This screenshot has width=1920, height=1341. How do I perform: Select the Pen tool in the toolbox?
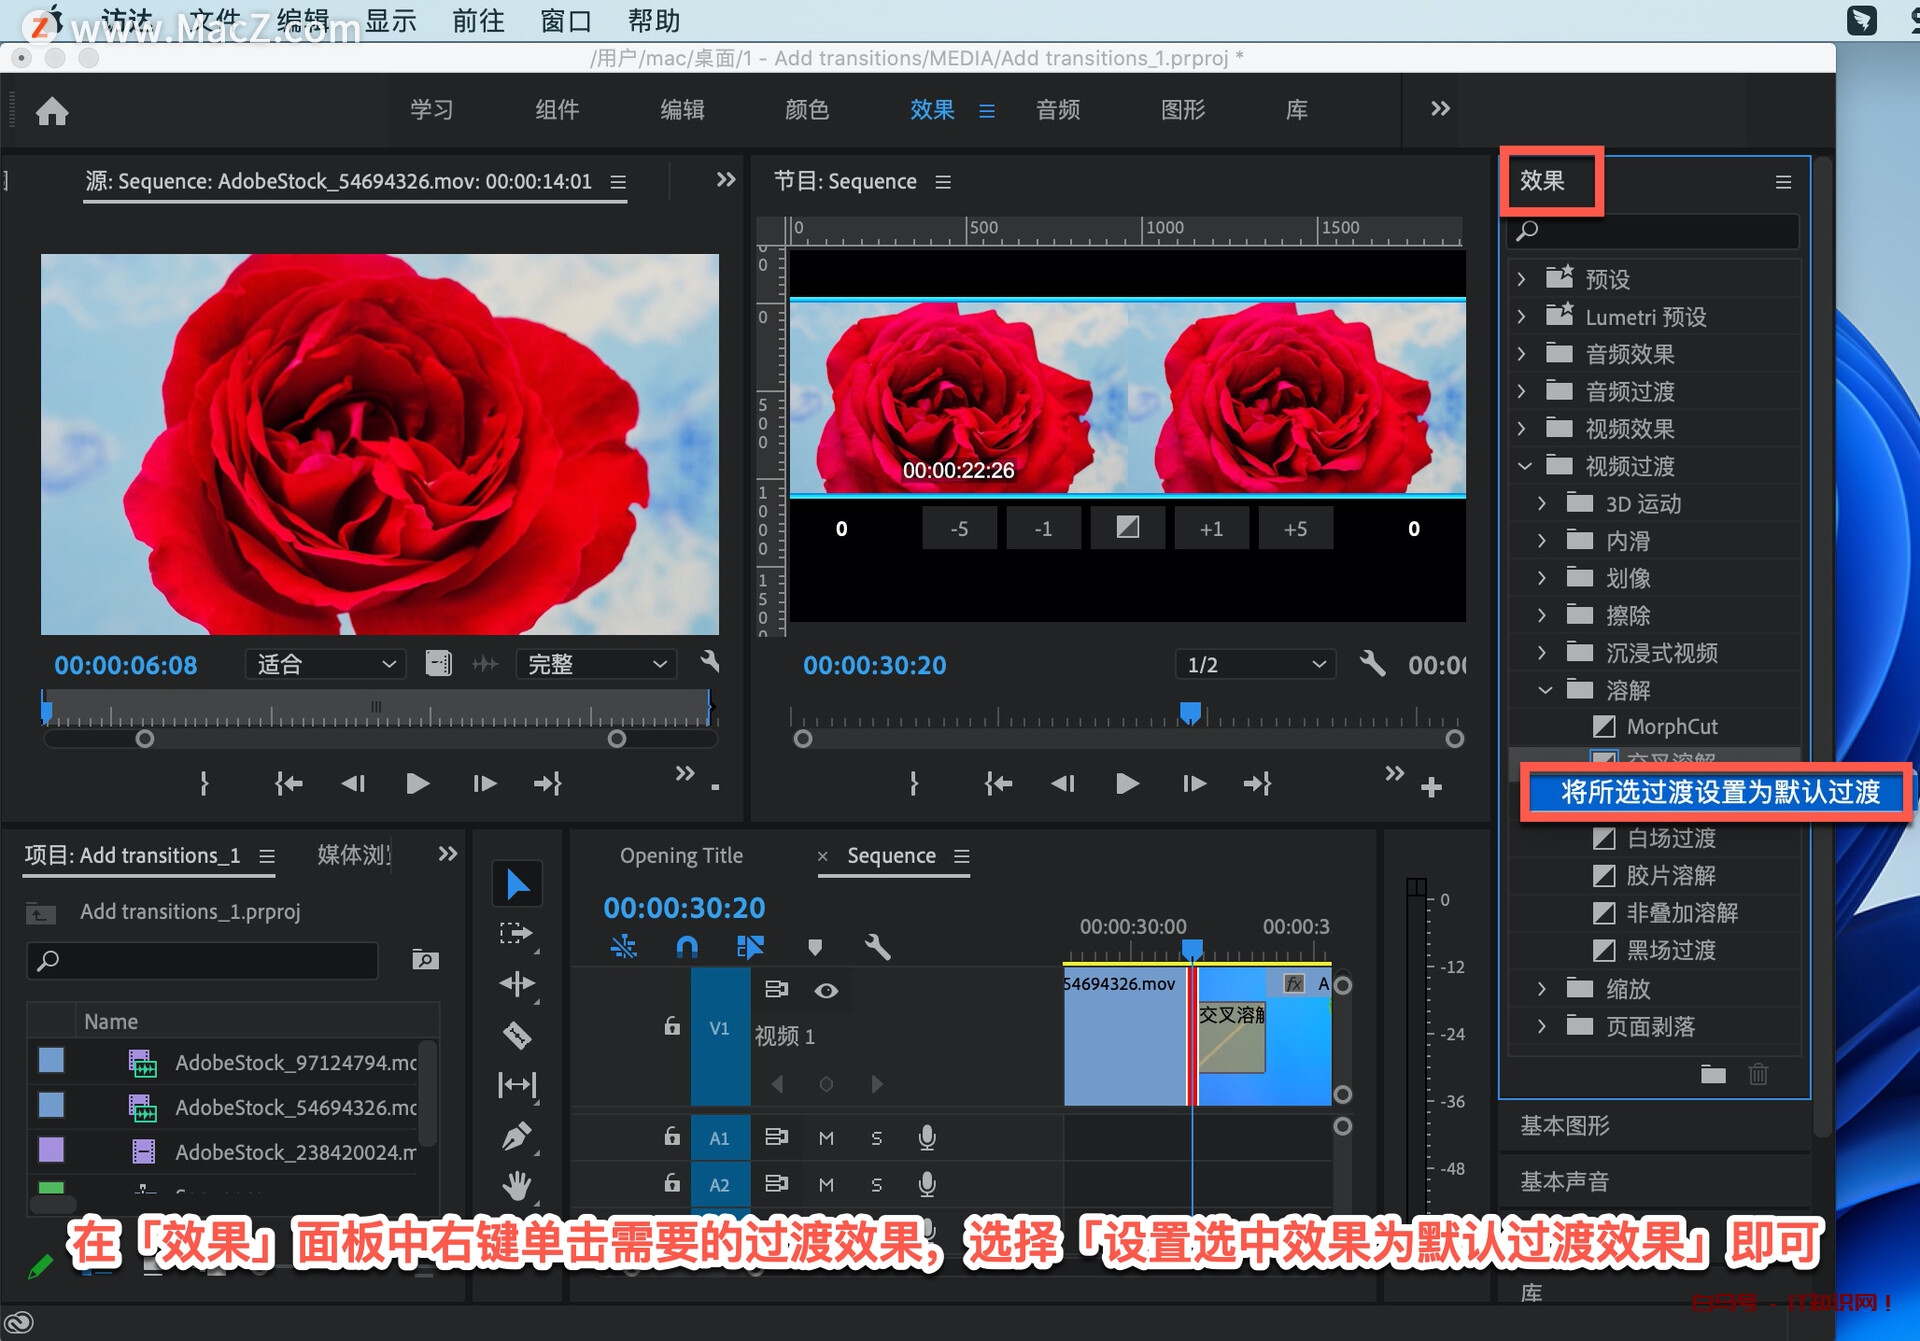pyautogui.click(x=517, y=1136)
